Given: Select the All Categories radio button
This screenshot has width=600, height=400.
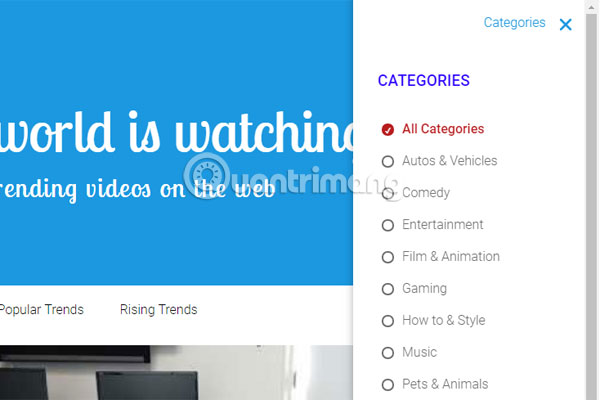Looking at the screenshot, I should 388,129.
